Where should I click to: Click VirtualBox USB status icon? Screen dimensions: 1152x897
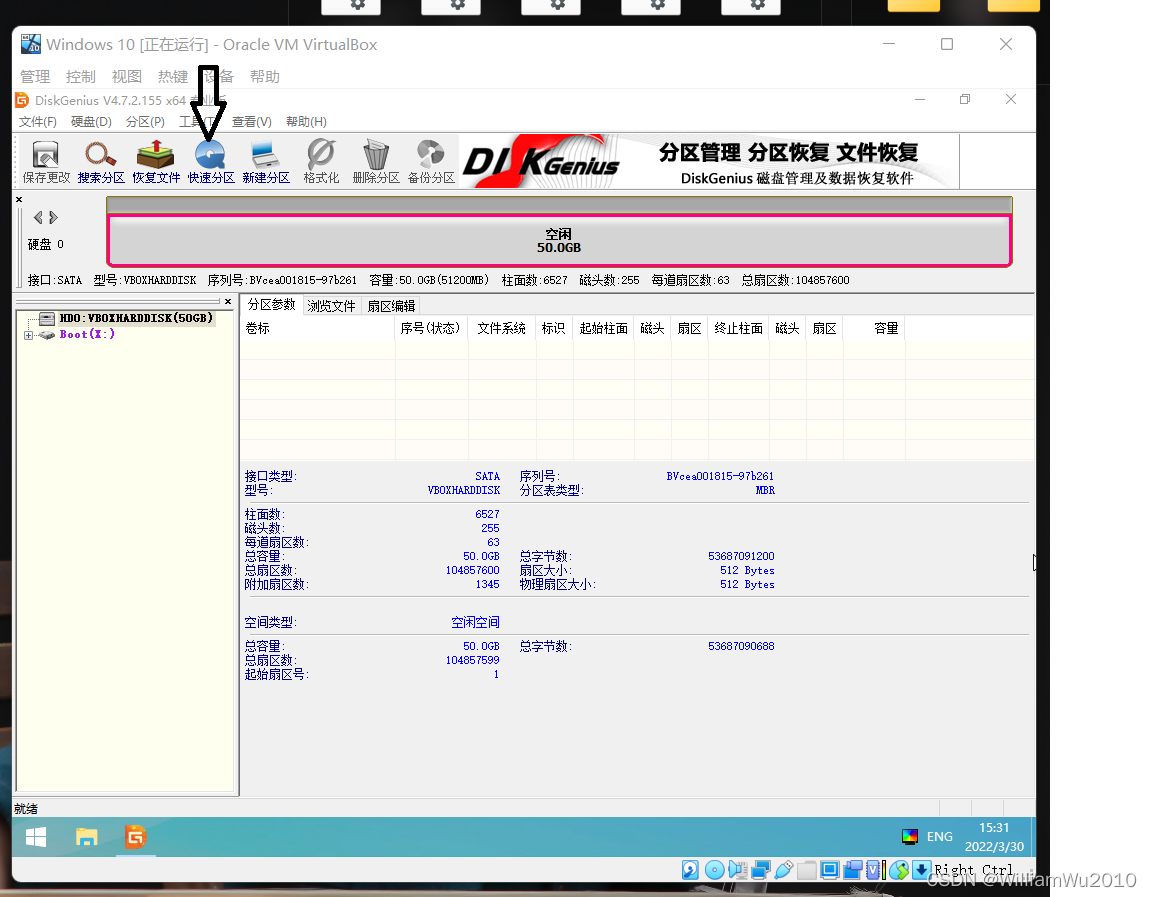[x=783, y=871]
